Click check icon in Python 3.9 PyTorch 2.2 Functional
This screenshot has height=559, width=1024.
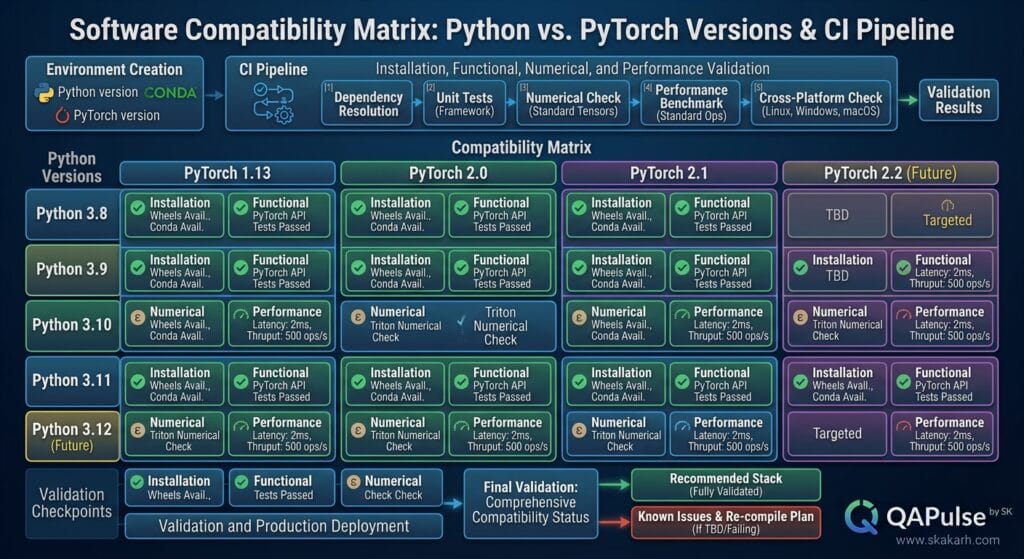click(904, 268)
